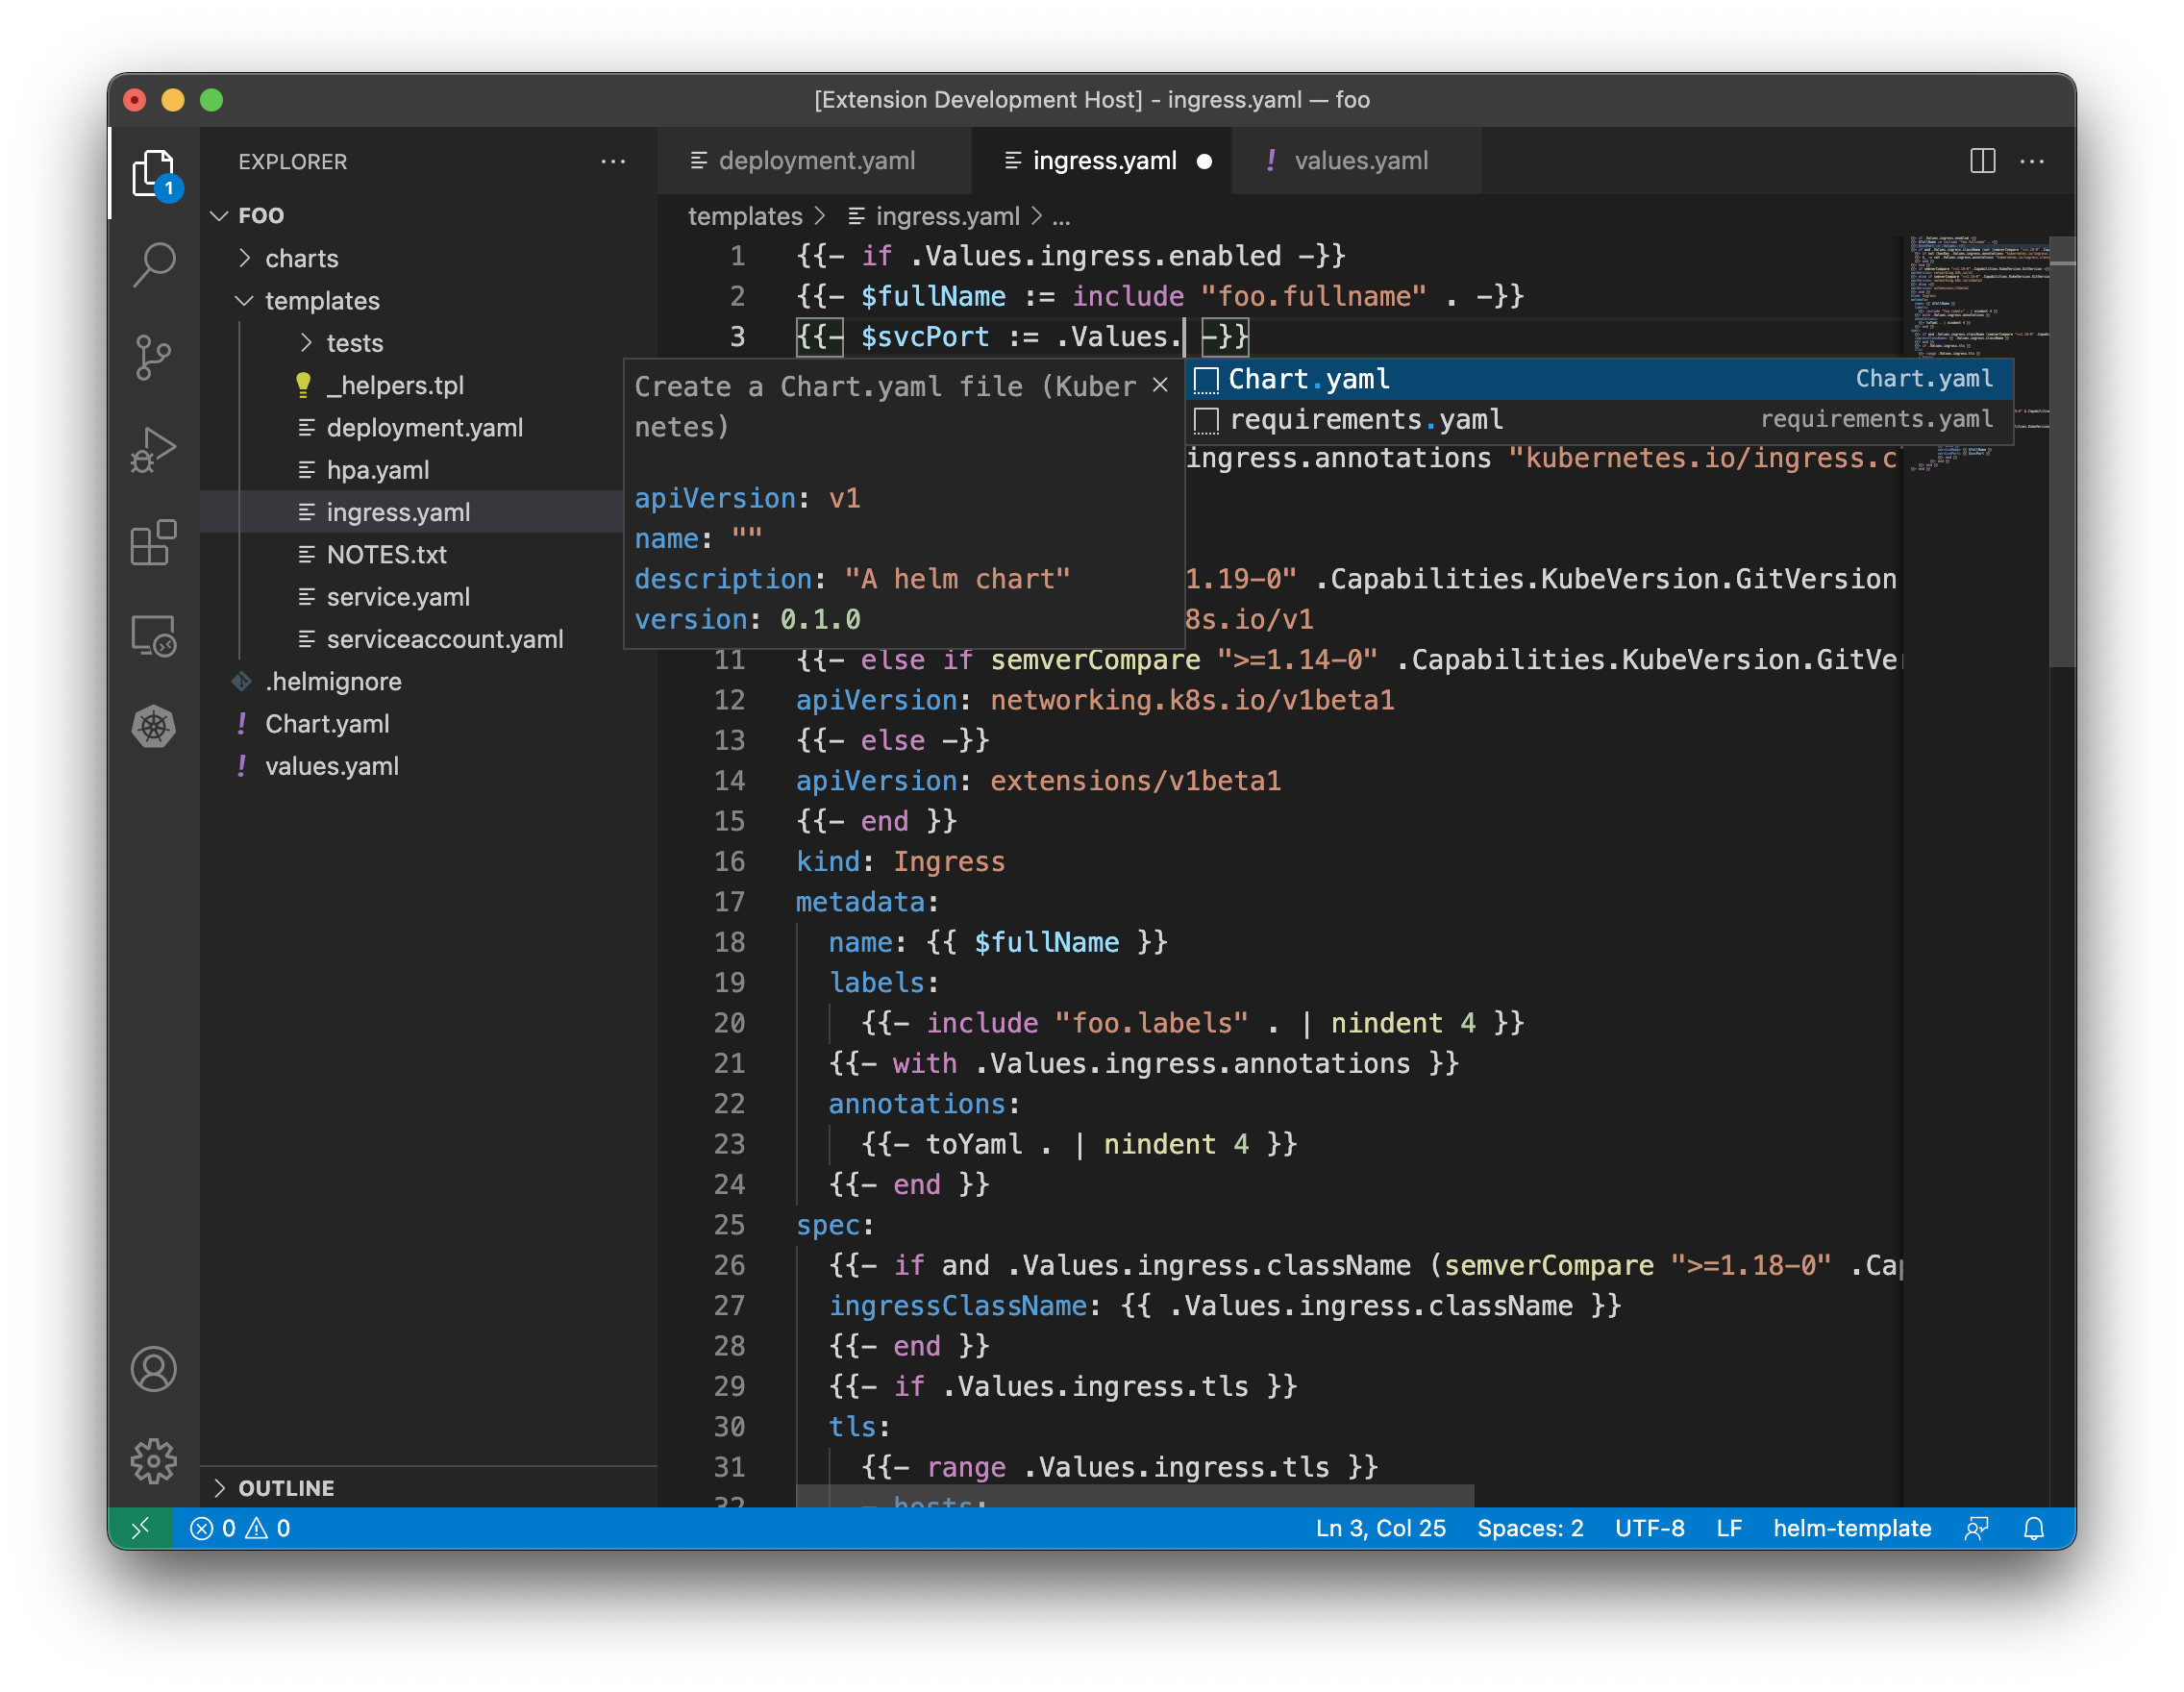Open the Accounts menu icon

pyautogui.click(x=154, y=1369)
